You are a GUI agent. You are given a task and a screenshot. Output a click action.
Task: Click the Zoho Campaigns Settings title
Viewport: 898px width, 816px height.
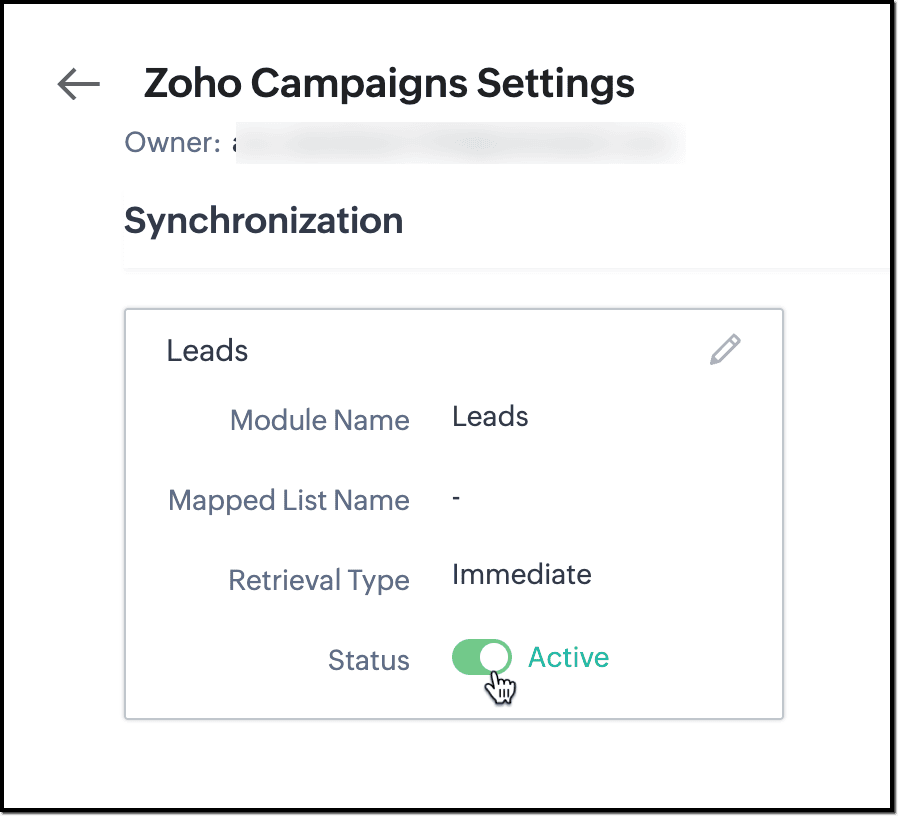click(x=389, y=84)
